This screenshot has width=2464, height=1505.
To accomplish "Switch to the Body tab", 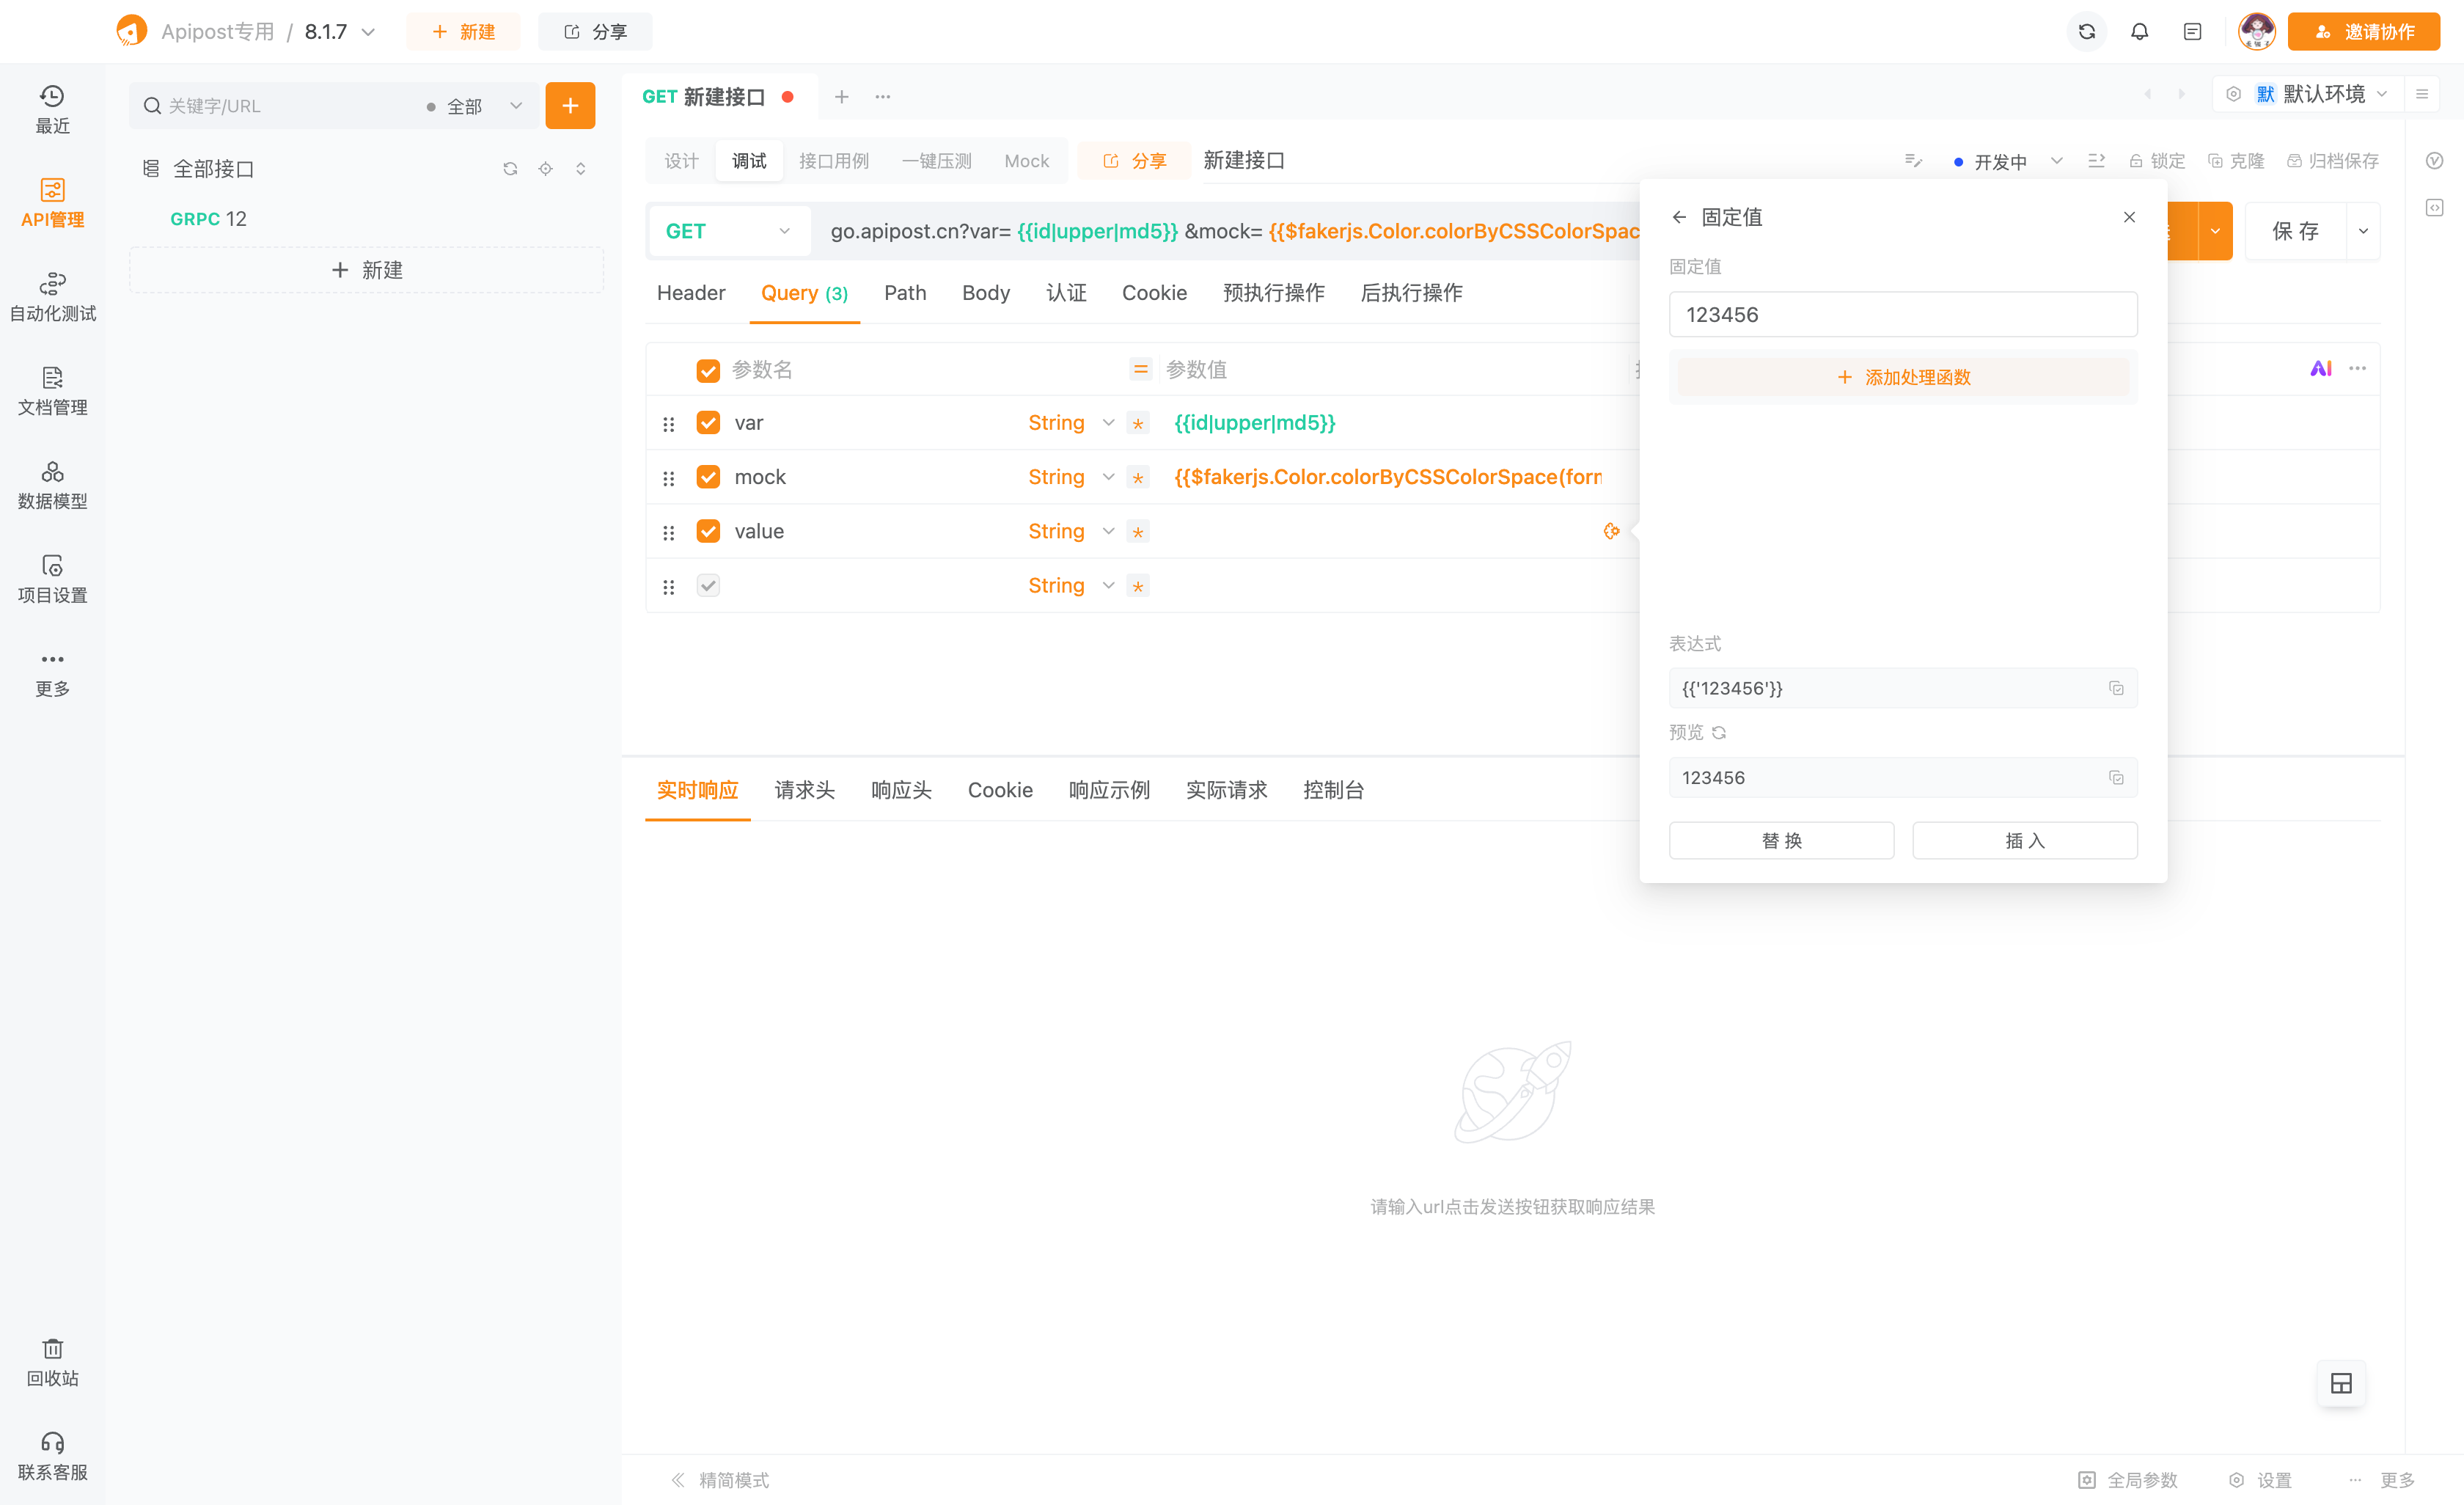I will pyautogui.click(x=986, y=293).
